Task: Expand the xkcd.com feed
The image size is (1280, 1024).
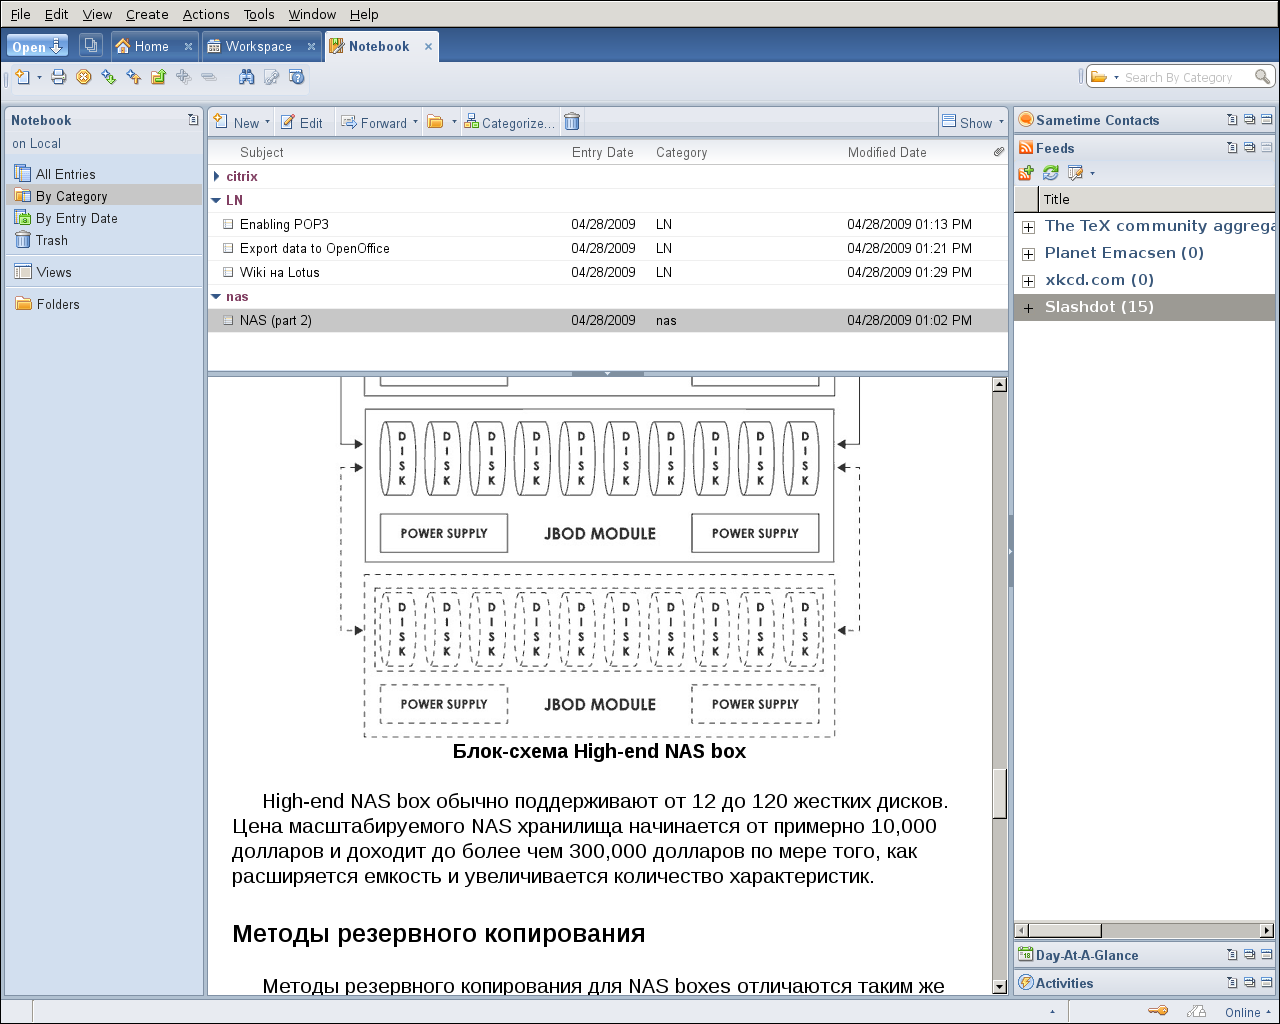Action: click(x=1028, y=281)
